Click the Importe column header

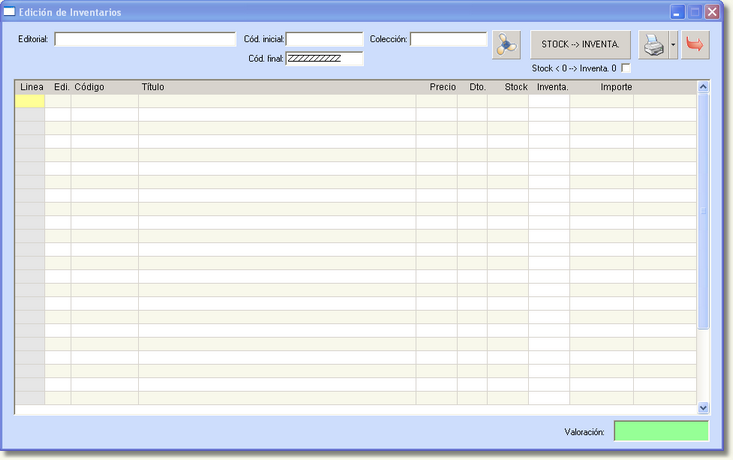pos(602,87)
